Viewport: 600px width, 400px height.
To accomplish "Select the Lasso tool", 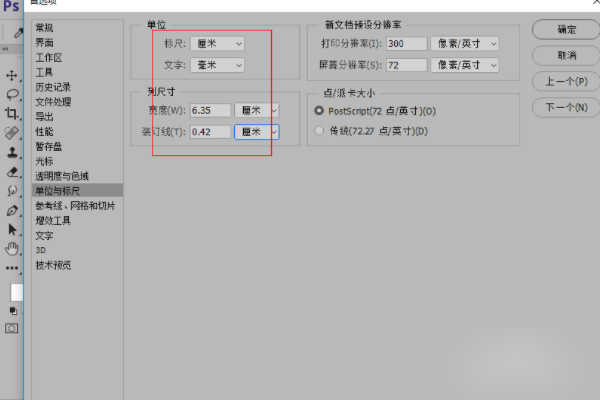I will (x=12, y=94).
